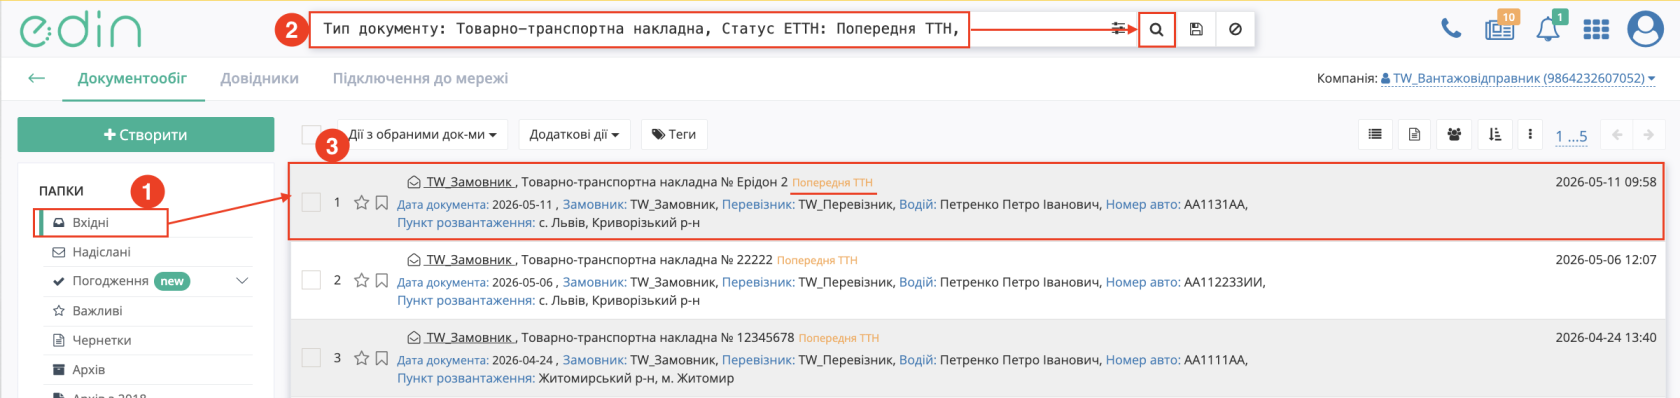Open the Дії з обраними док-ми dropdown

coord(423,134)
